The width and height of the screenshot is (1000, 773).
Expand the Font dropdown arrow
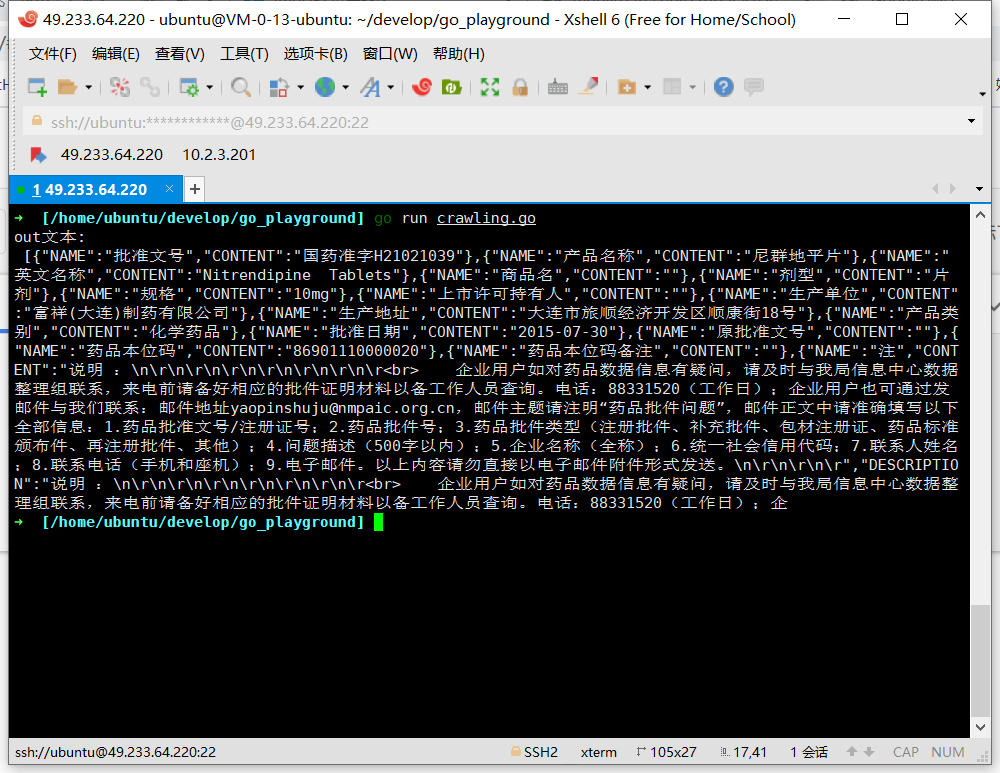click(x=390, y=87)
